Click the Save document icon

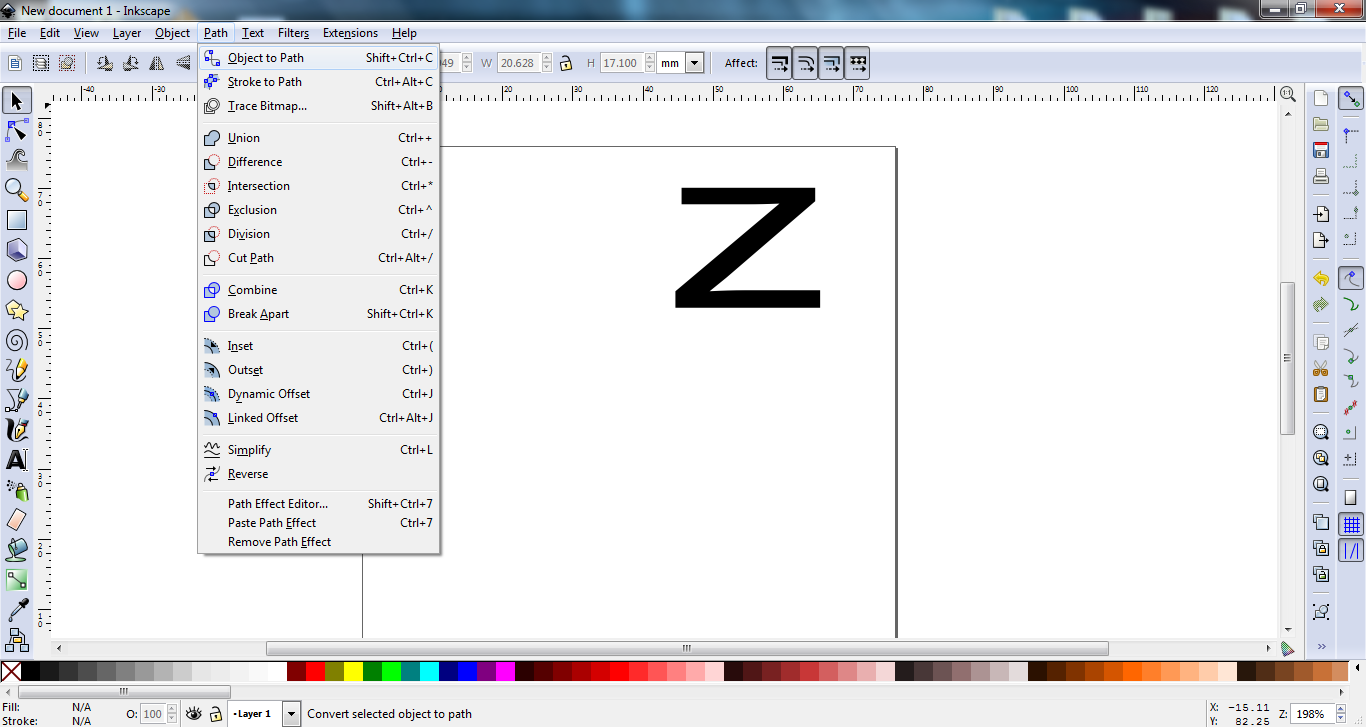click(x=1321, y=150)
